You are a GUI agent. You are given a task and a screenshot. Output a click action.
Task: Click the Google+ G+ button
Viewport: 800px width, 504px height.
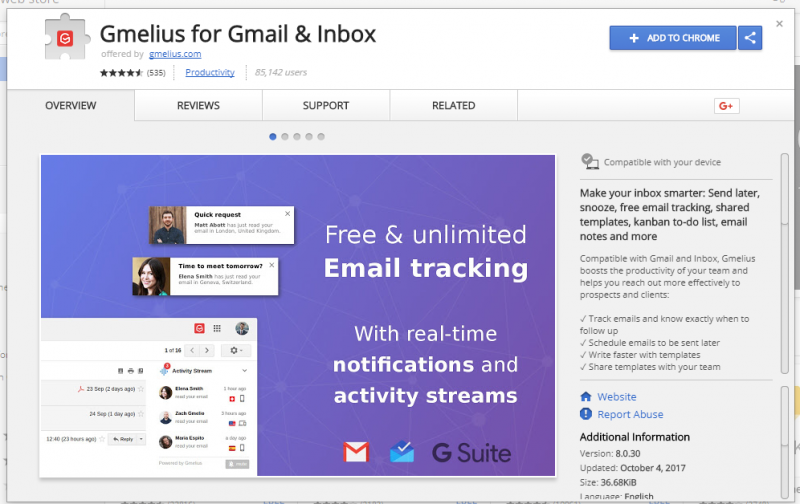726,106
